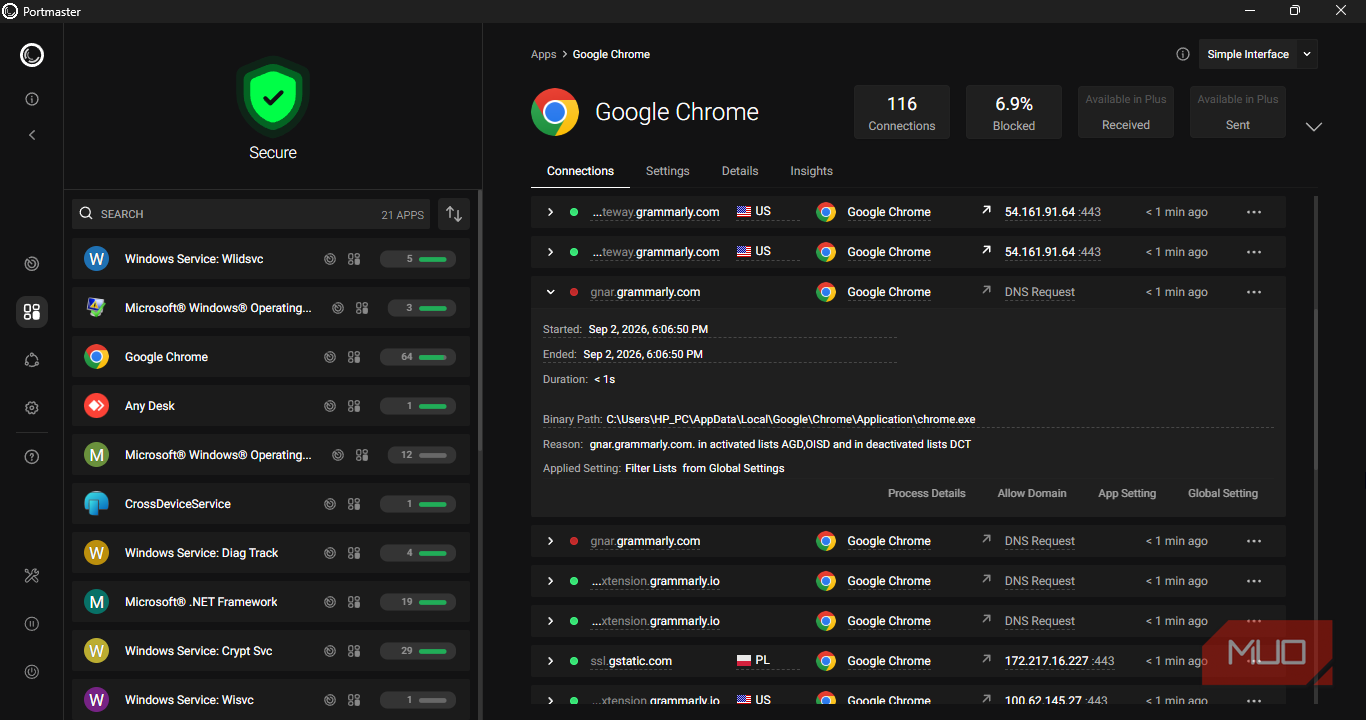Expand first extension.grammarly.io DNS Request row
Screen dimensions: 1366x720
tap(550, 581)
